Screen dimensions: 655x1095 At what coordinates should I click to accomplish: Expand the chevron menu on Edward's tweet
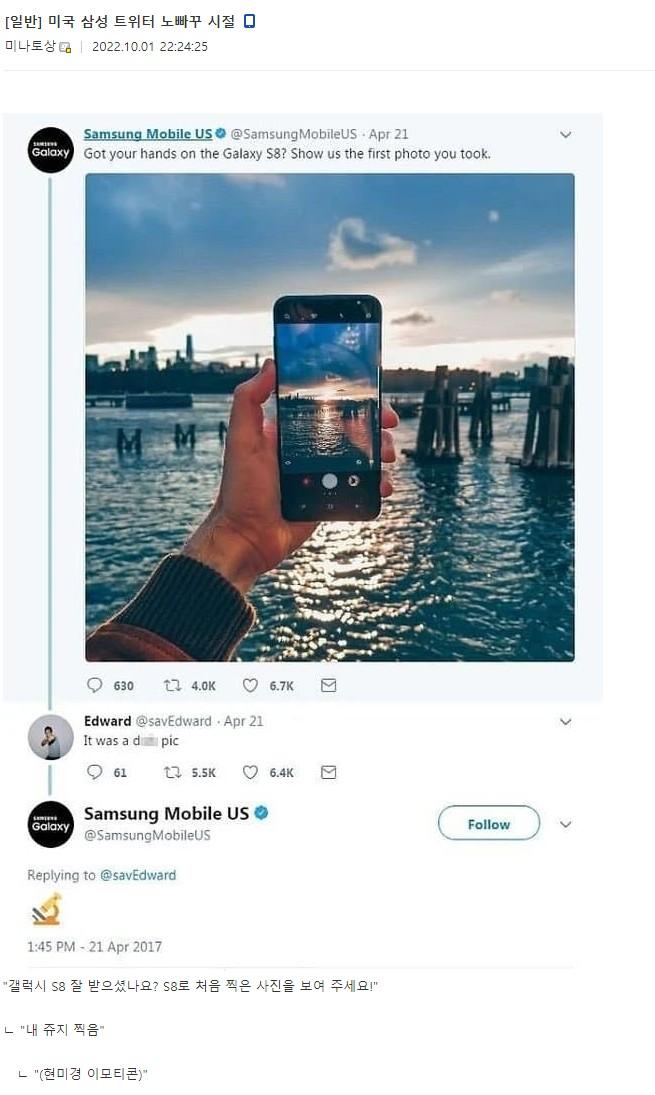(x=565, y=721)
